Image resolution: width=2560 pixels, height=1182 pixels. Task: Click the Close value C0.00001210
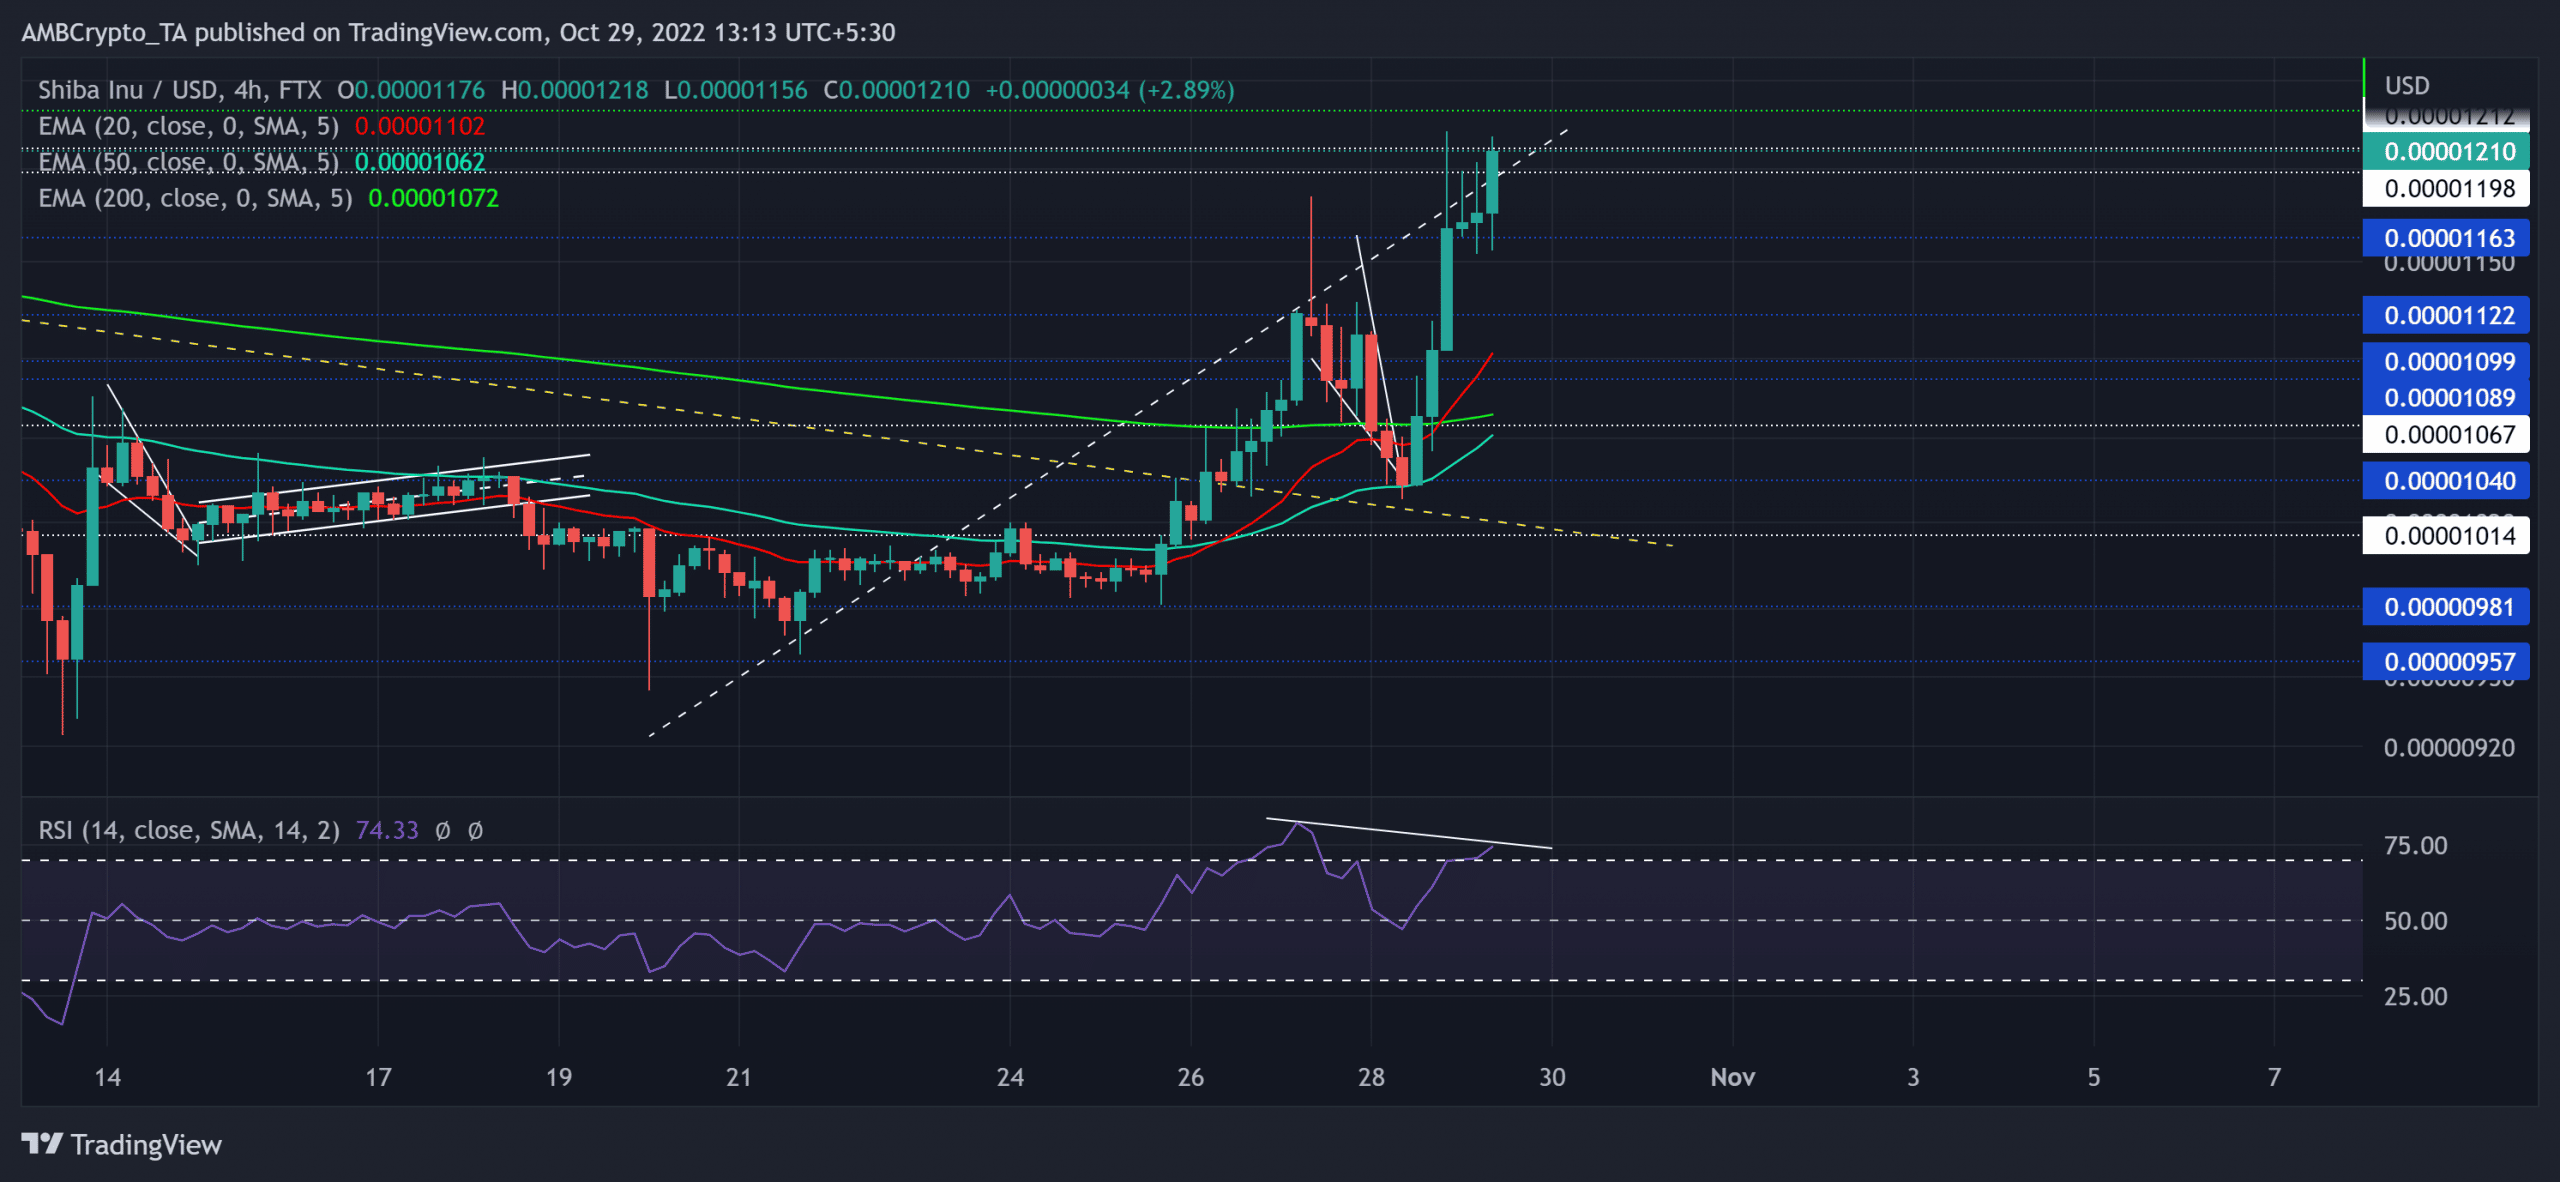pyautogui.click(x=896, y=90)
